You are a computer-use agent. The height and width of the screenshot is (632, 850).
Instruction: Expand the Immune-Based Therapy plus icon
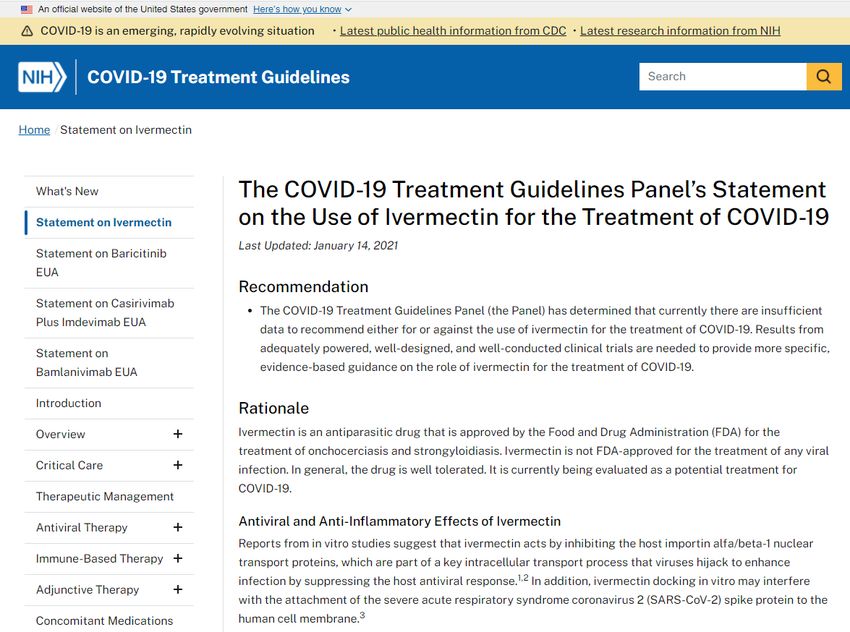pos(178,558)
